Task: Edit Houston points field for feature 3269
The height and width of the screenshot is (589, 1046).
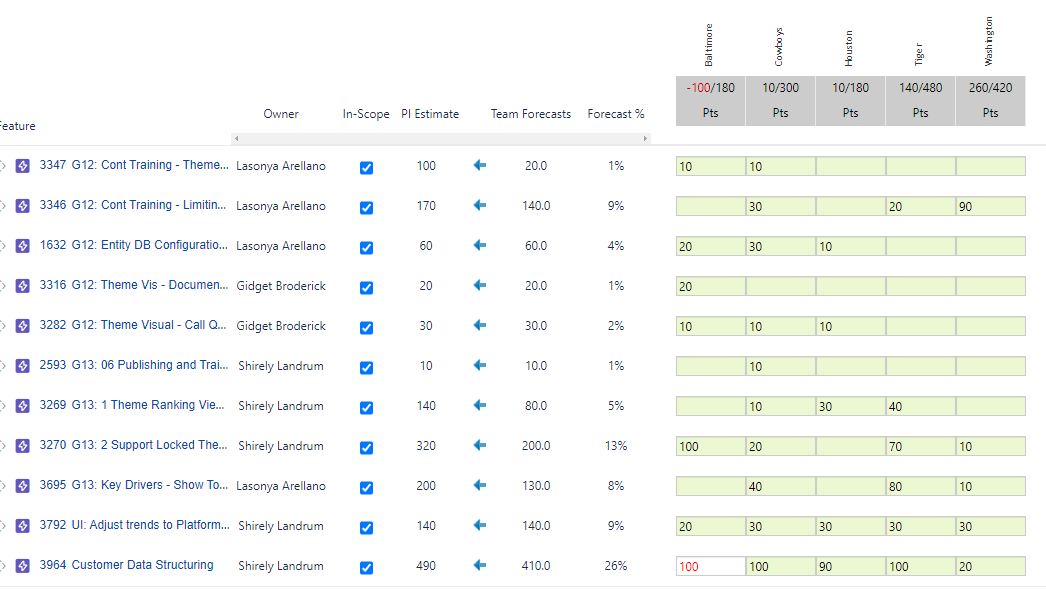Action: pyautogui.click(x=851, y=406)
